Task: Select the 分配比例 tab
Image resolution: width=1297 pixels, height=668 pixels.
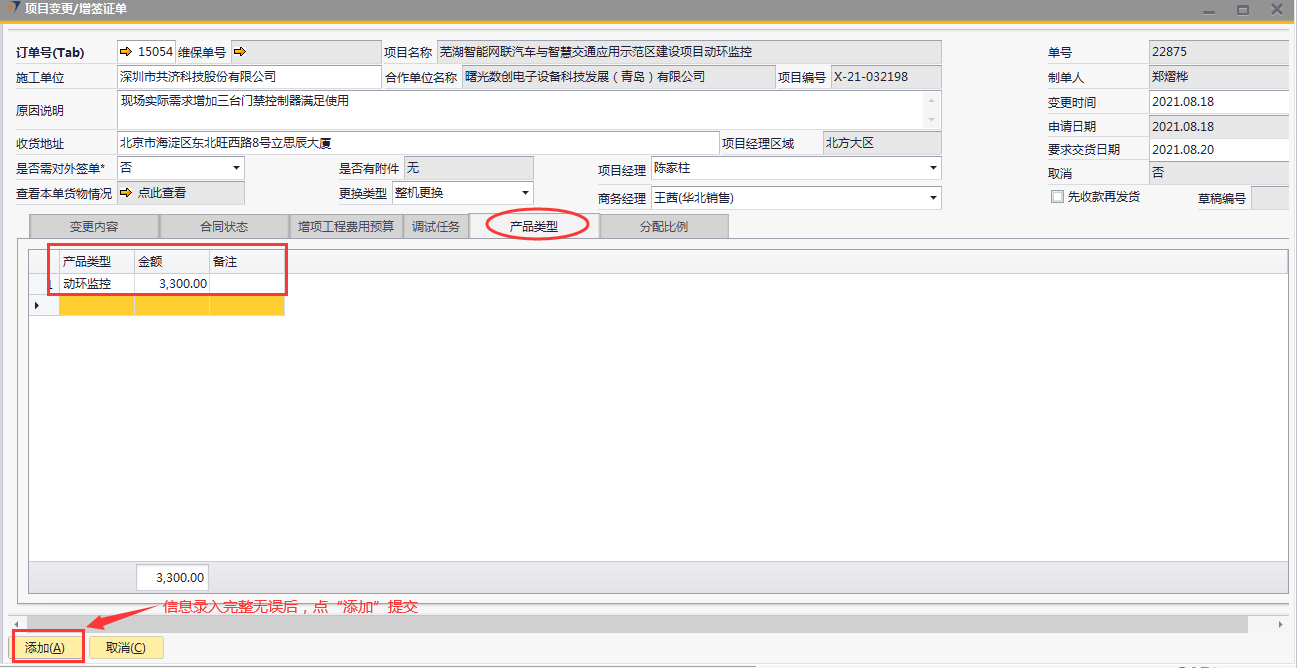Action: pyautogui.click(x=663, y=227)
